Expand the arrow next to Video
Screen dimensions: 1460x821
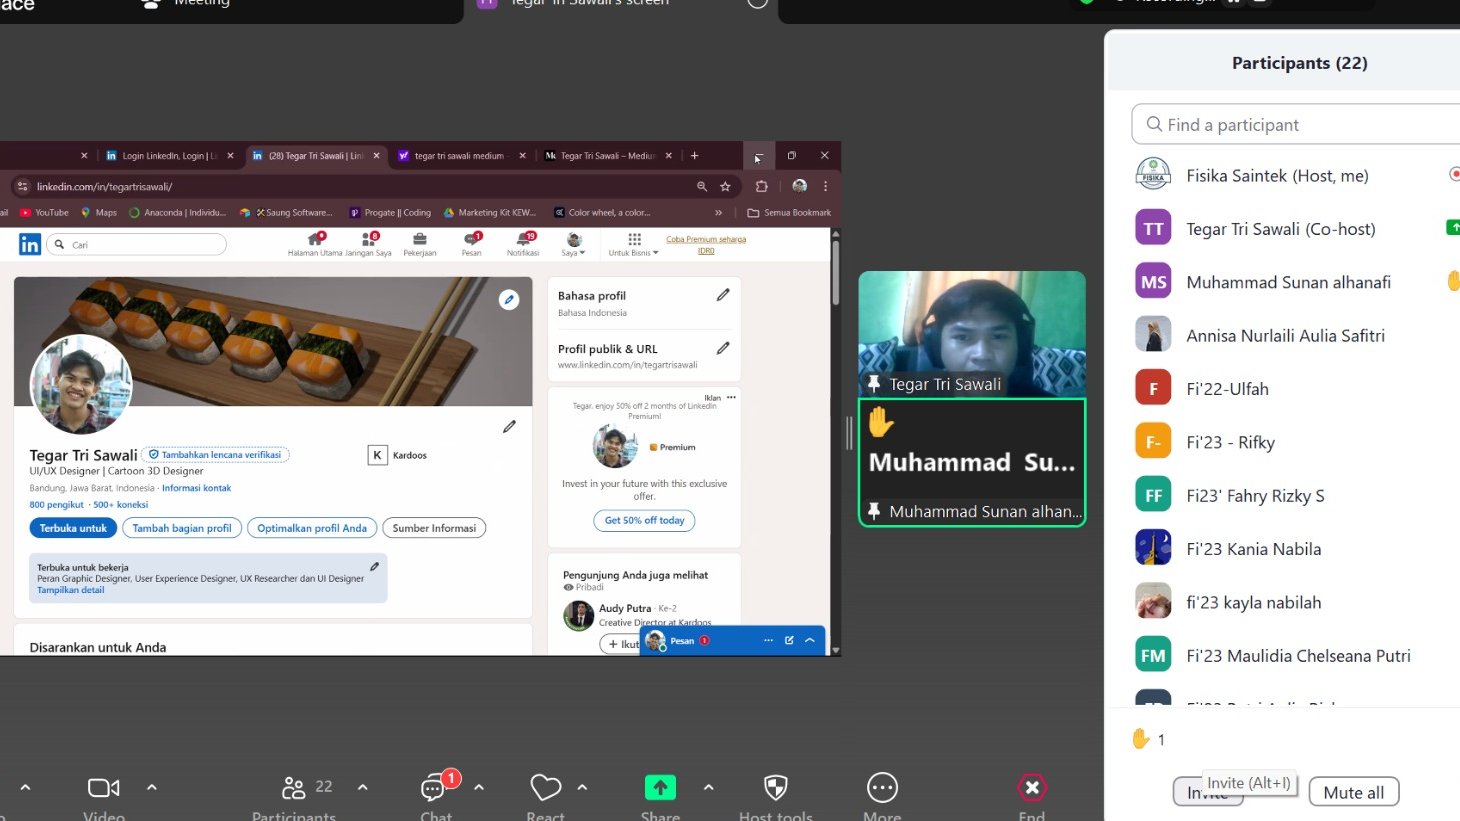pos(152,788)
